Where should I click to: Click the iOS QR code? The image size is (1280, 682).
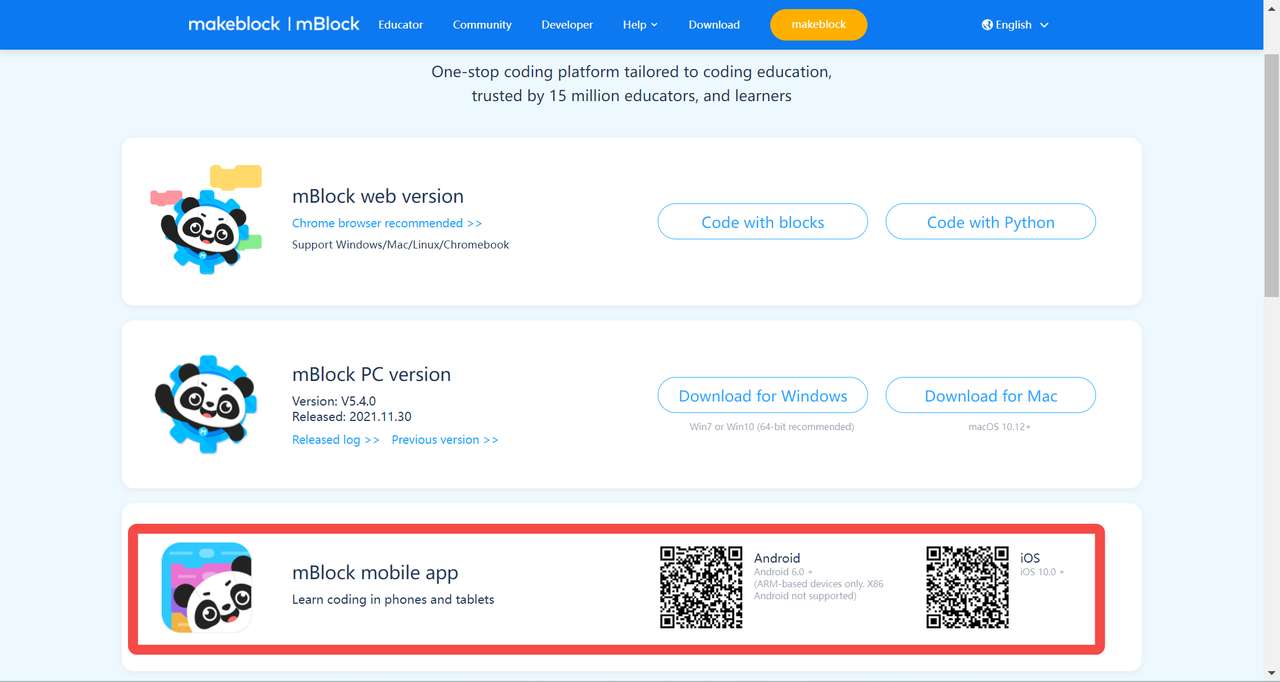click(967, 587)
